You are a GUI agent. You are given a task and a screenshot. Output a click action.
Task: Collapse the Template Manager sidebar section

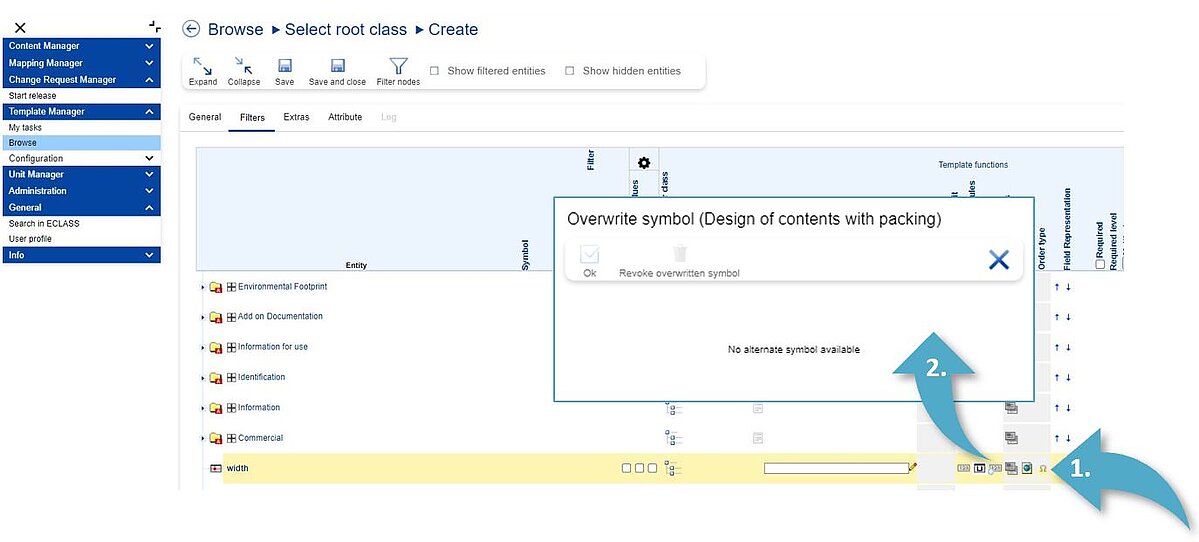click(149, 112)
